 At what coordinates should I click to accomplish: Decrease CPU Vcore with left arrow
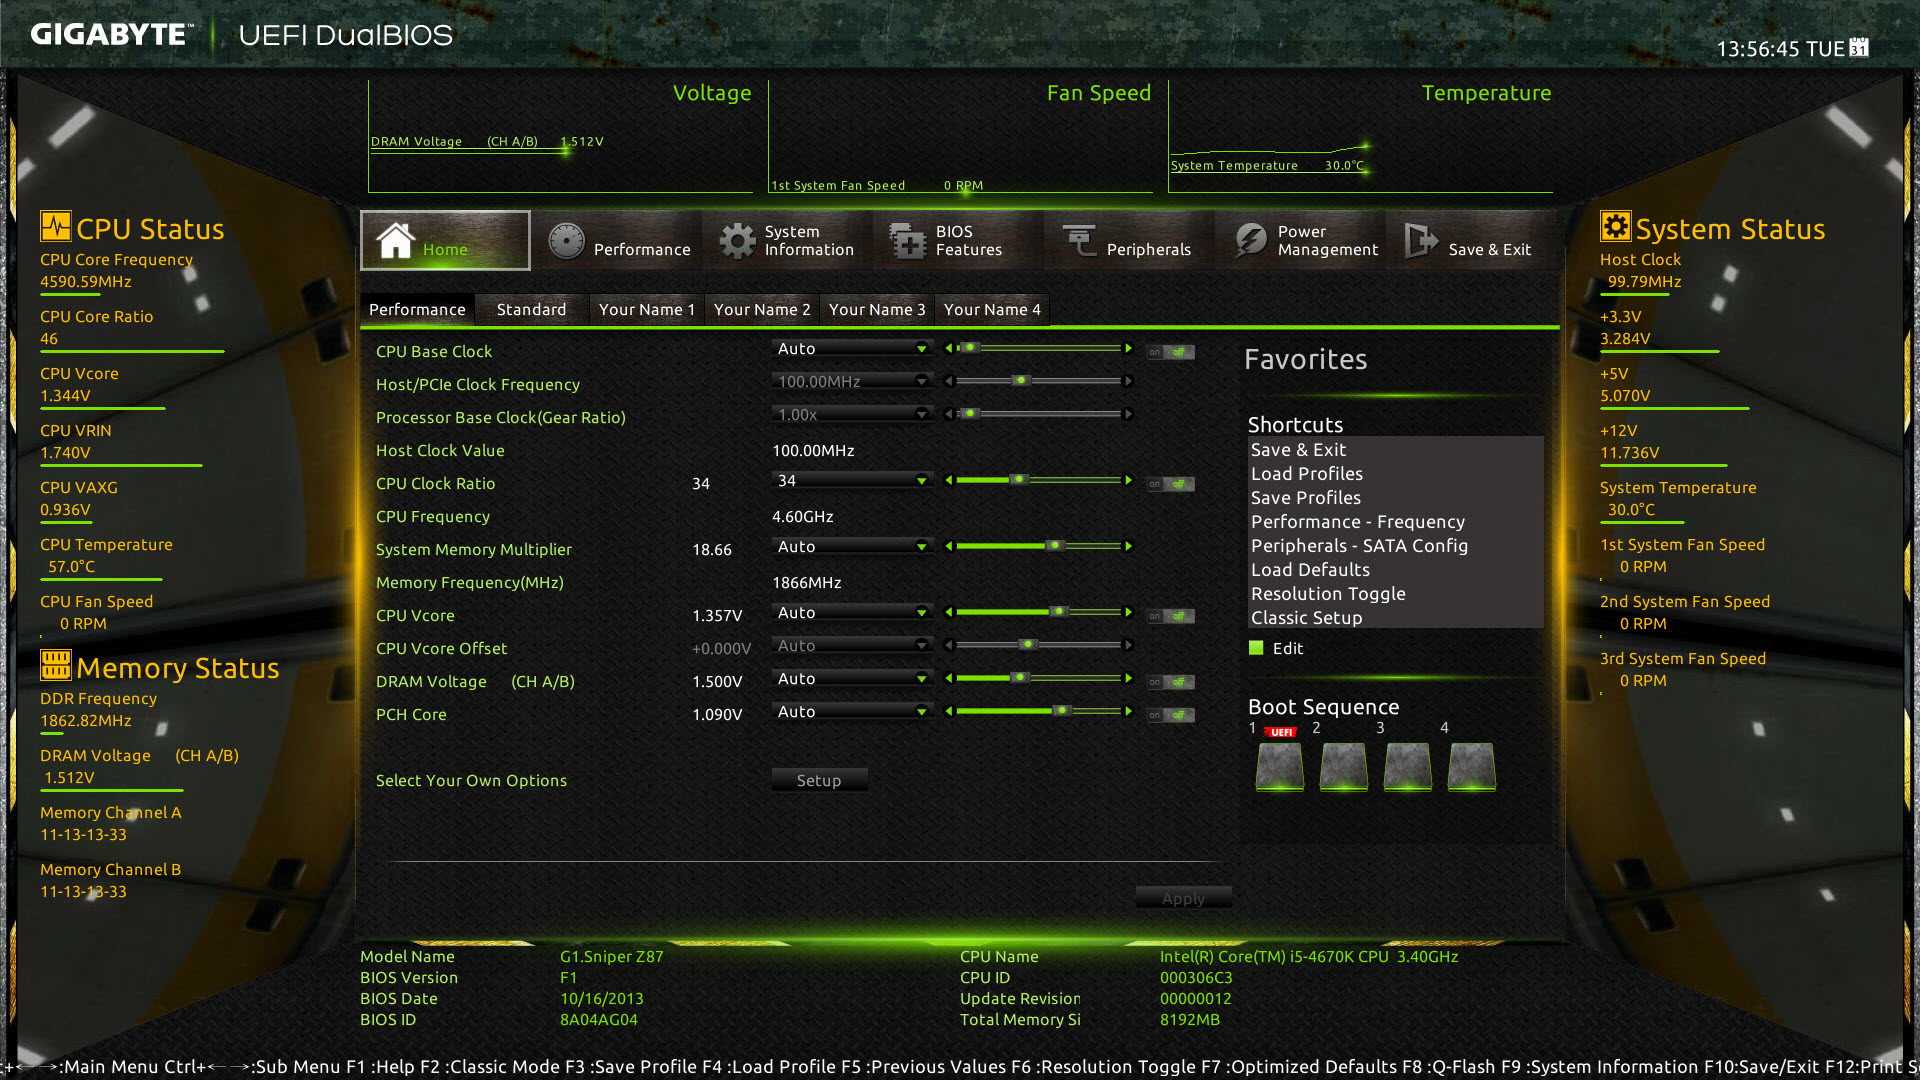949,612
